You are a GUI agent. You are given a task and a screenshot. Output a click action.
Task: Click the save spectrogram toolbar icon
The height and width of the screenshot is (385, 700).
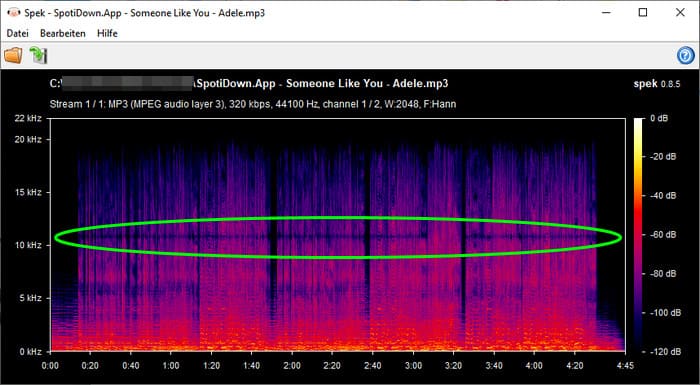[x=38, y=55]
